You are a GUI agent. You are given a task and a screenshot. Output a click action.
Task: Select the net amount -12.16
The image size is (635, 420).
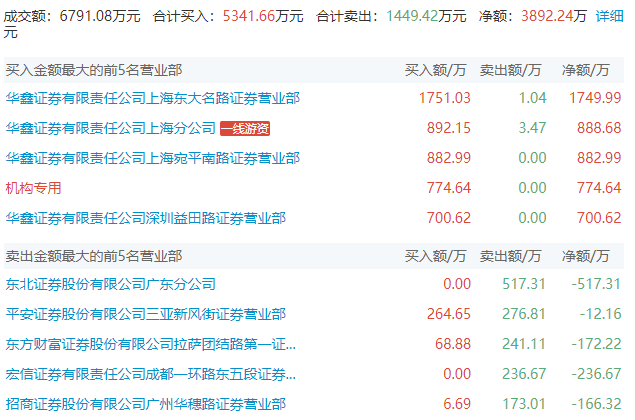point(600,314)
